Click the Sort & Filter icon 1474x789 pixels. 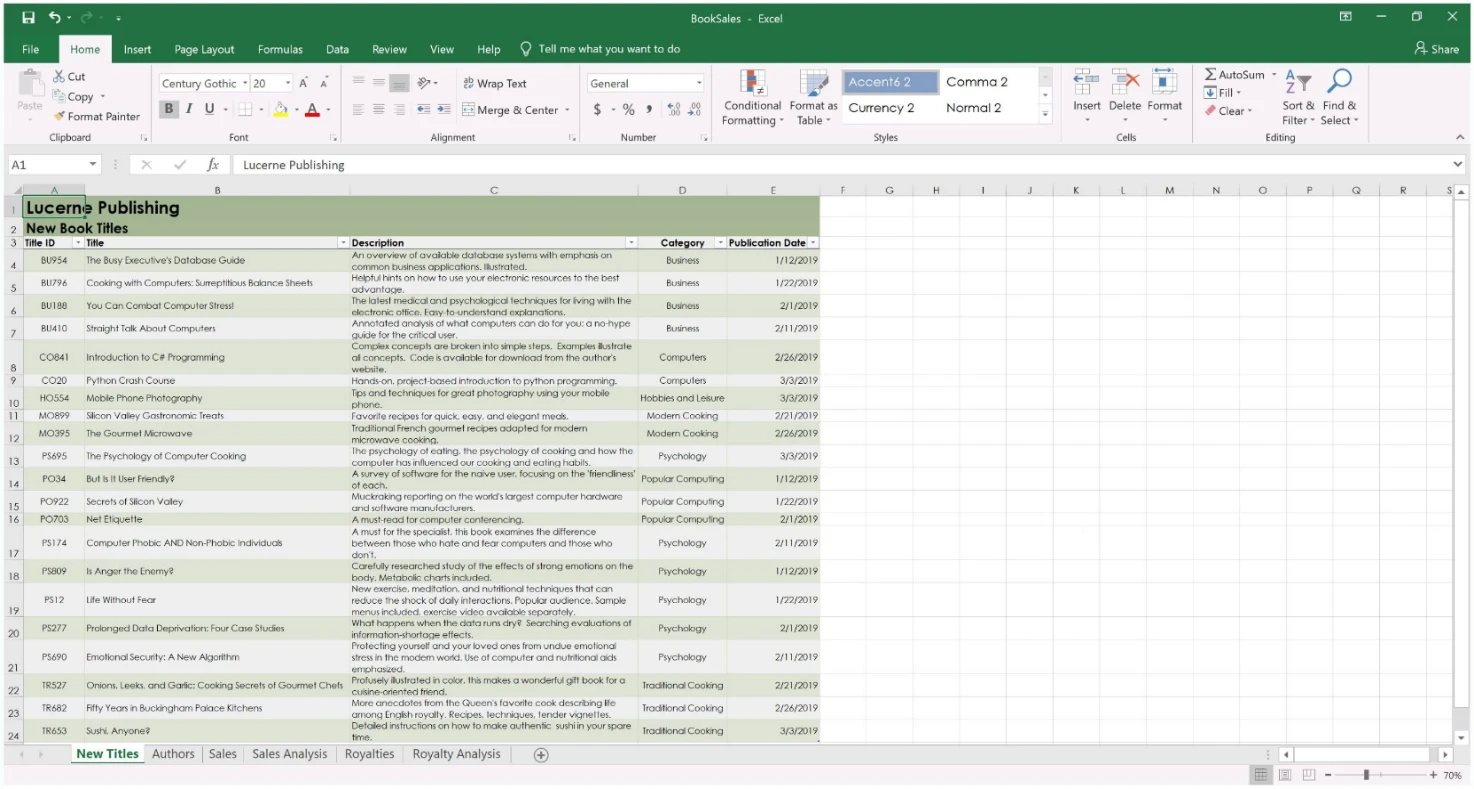click(x=1297, y=83)
